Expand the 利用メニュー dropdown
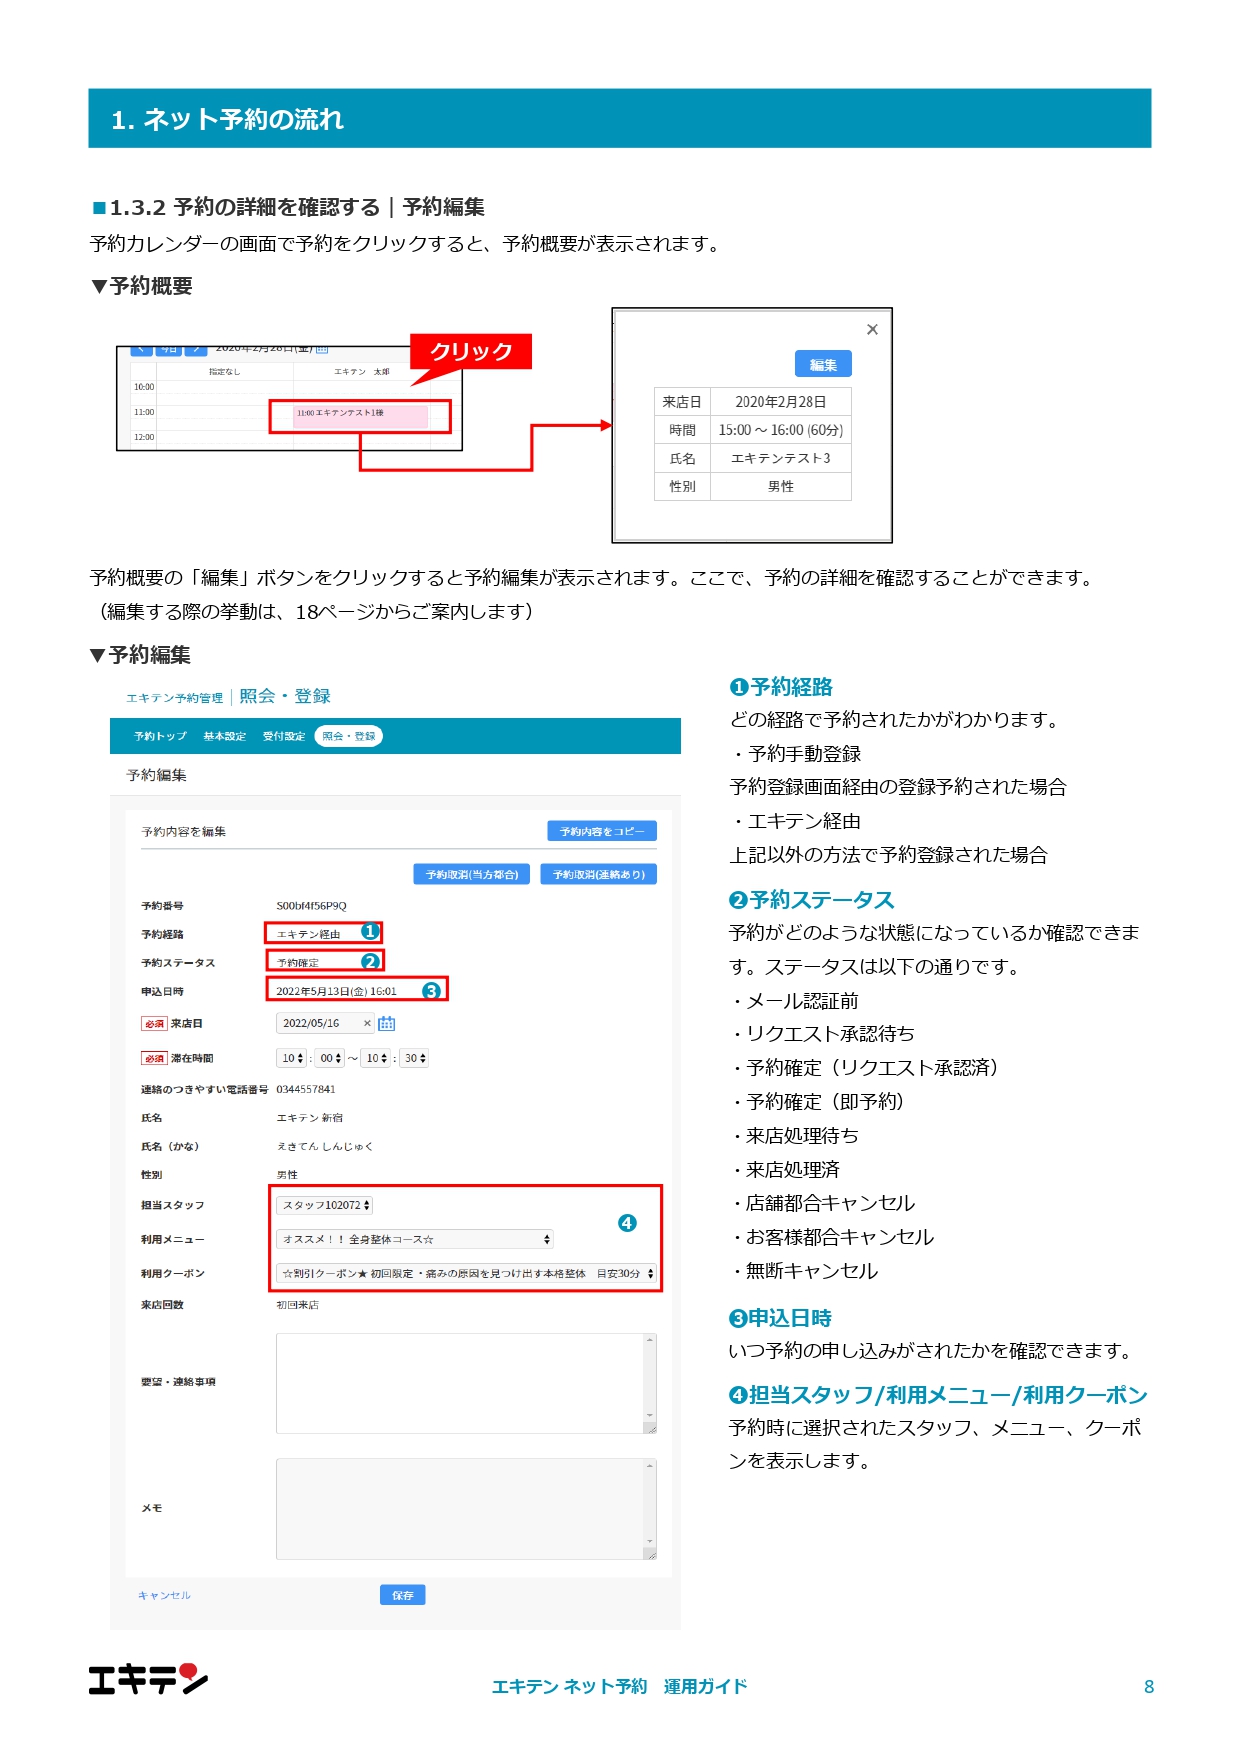 coord(415,1239)
